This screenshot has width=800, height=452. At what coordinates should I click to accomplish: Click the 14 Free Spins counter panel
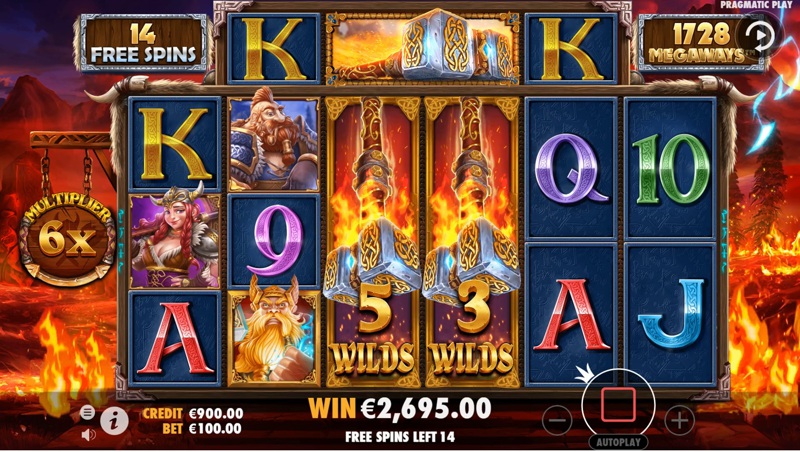click(143, 43)
